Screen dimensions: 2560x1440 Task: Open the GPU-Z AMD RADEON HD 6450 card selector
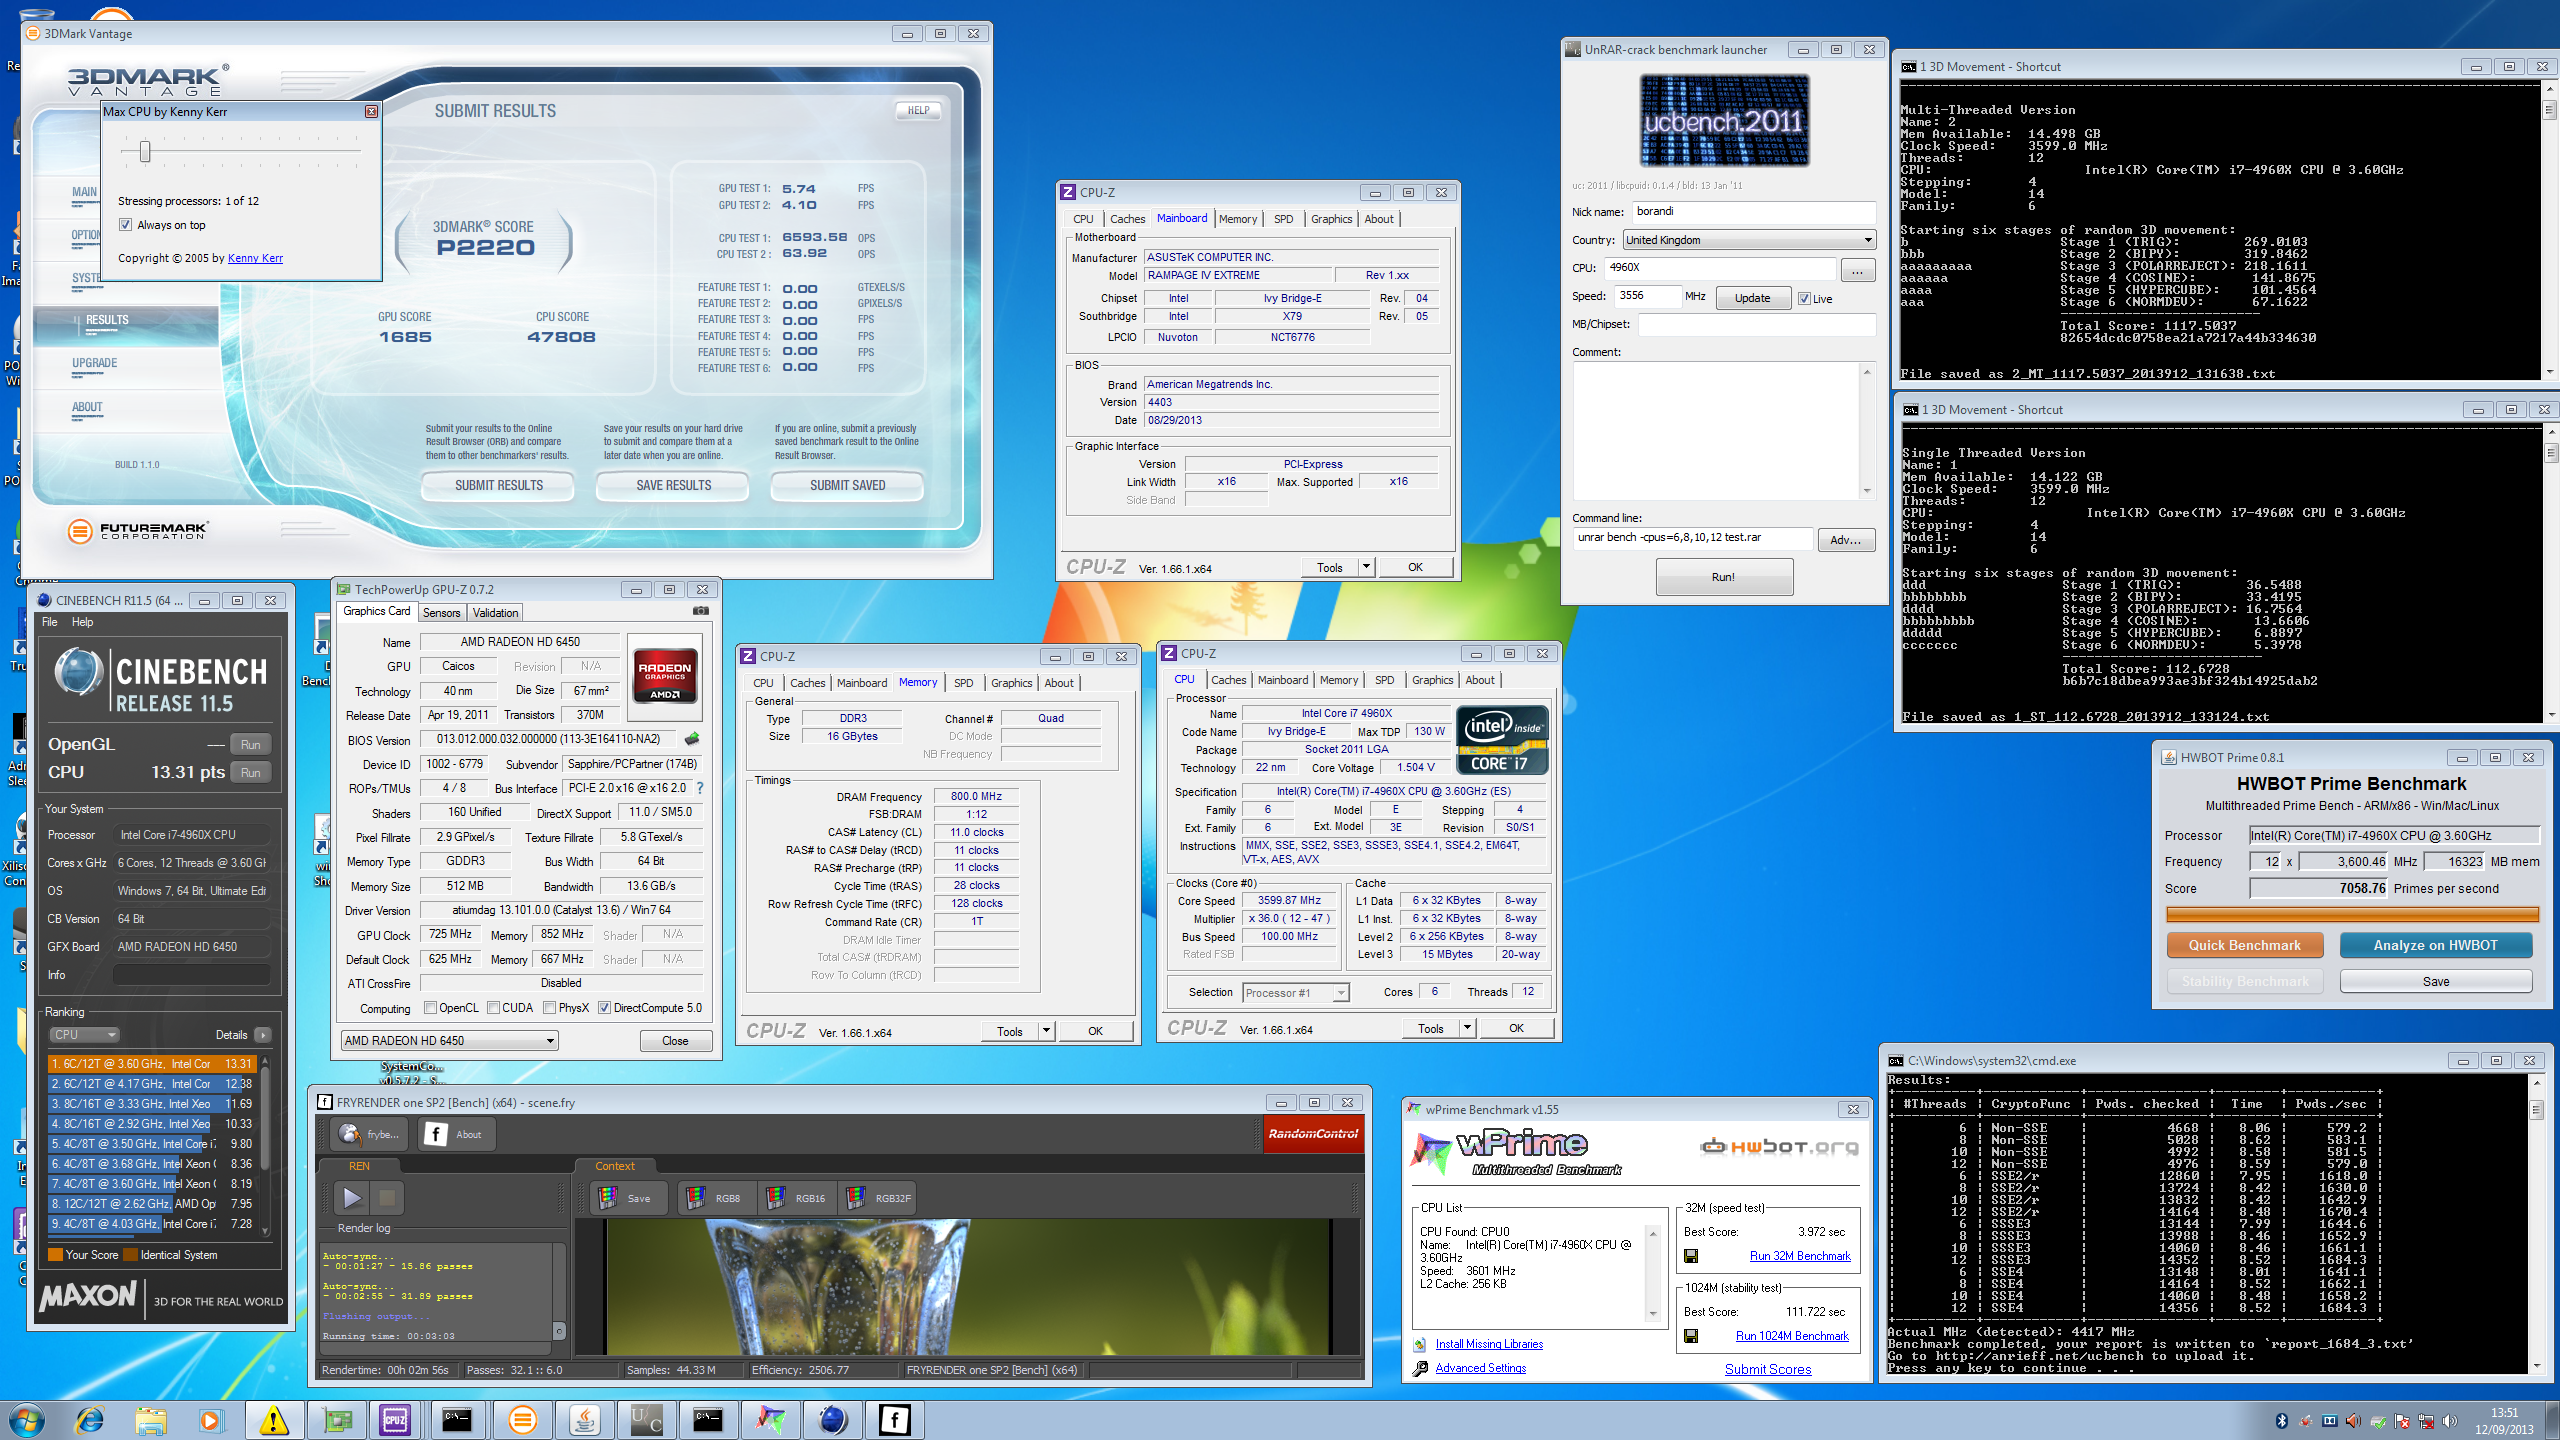(449, 1041)
